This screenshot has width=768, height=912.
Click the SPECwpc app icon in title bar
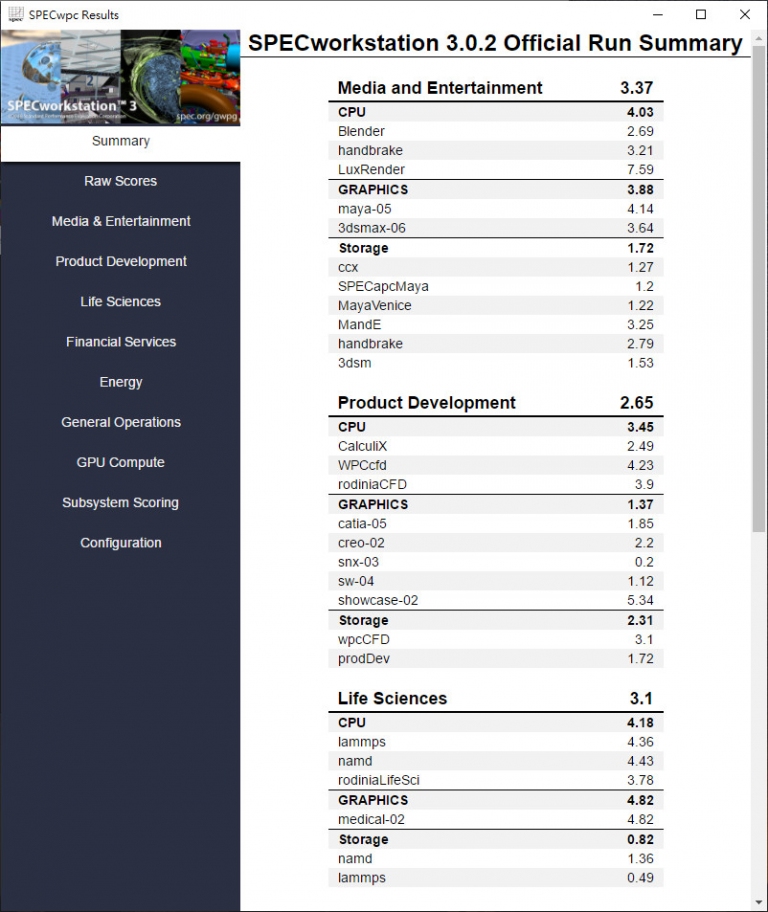pyautogui.click(x=16, y=15)
